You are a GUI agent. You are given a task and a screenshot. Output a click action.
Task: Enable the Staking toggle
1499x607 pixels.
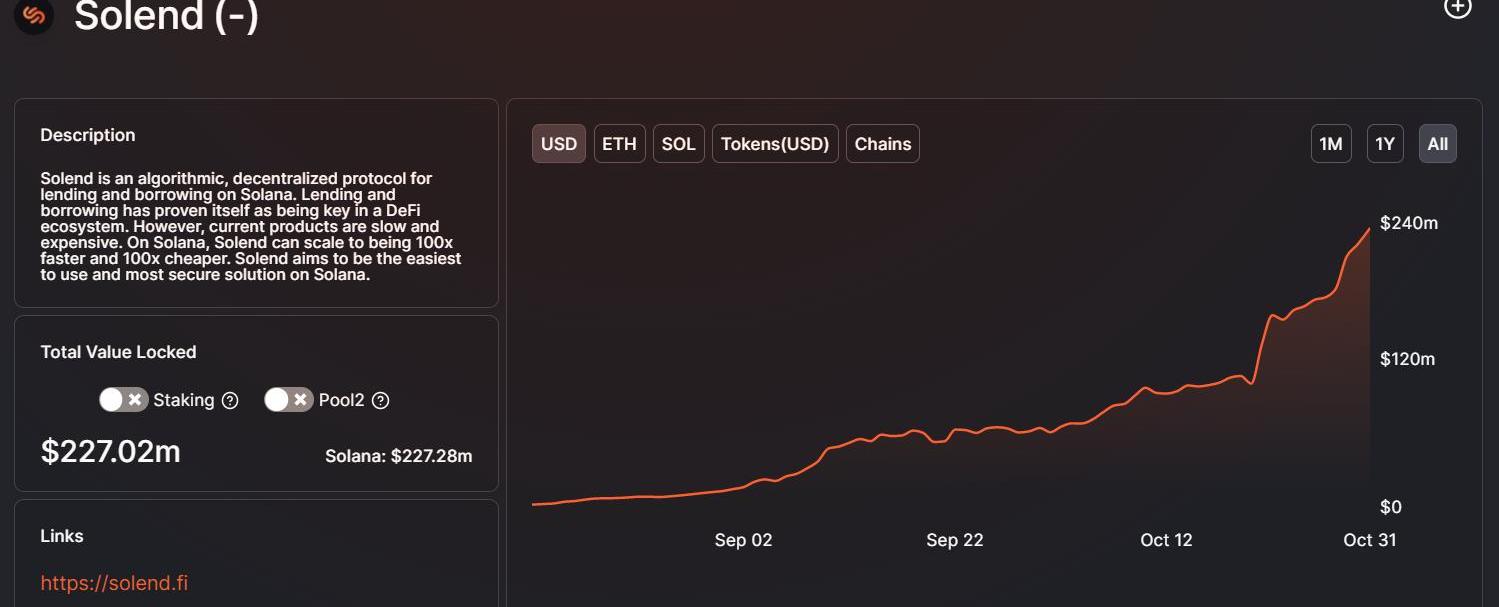coord(124,400)
